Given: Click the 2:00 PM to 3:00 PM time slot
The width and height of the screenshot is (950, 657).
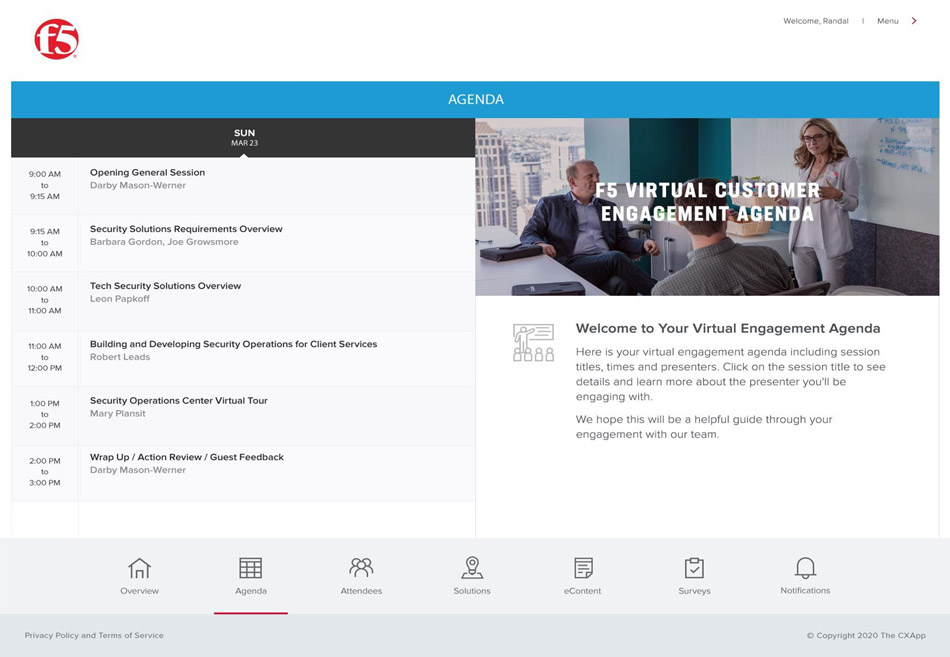Looking at the screenshot, I should pos(45,472).
